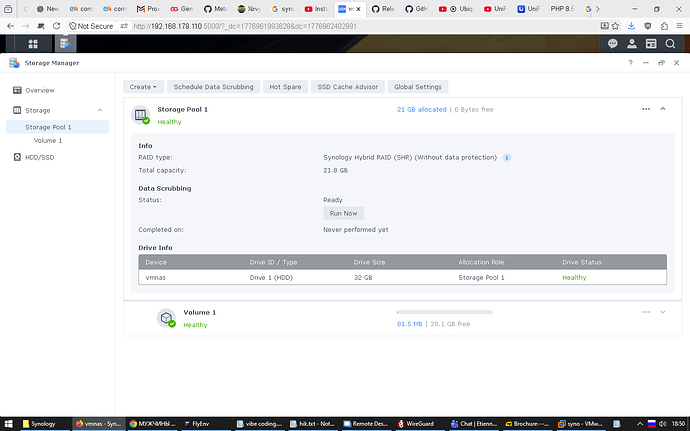Click the Drive Size column header
The width and height of the screenshot is (690, 431).
point(369,262)
